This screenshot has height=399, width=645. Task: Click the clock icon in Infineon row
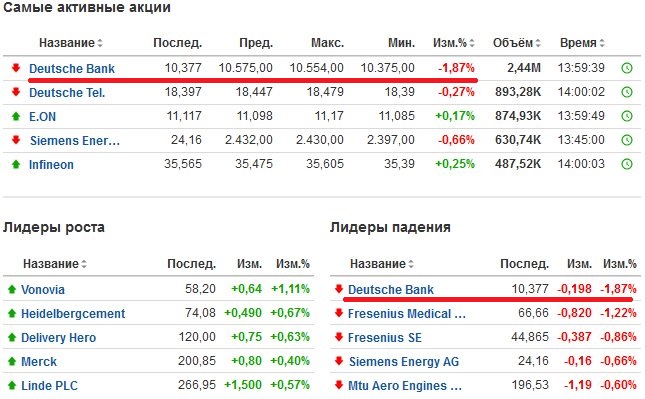point(626,164)
